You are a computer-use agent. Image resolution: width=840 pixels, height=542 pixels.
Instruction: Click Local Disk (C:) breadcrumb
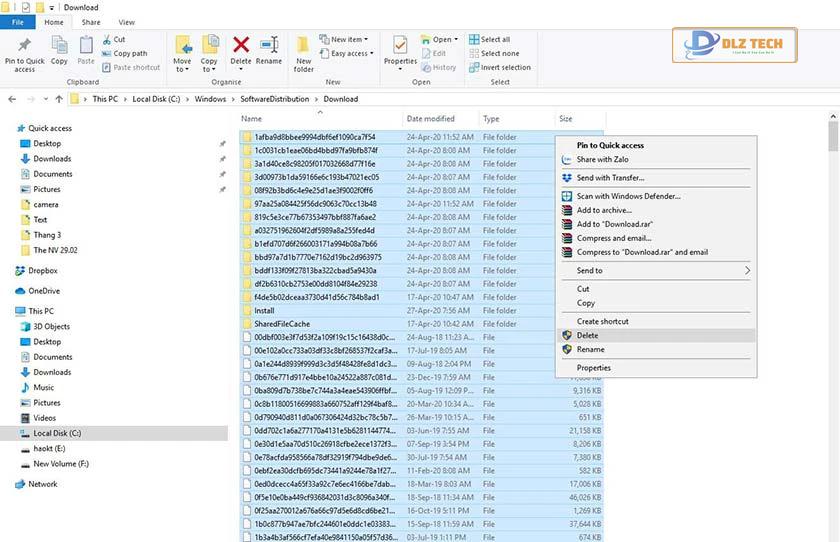point(156,99)
